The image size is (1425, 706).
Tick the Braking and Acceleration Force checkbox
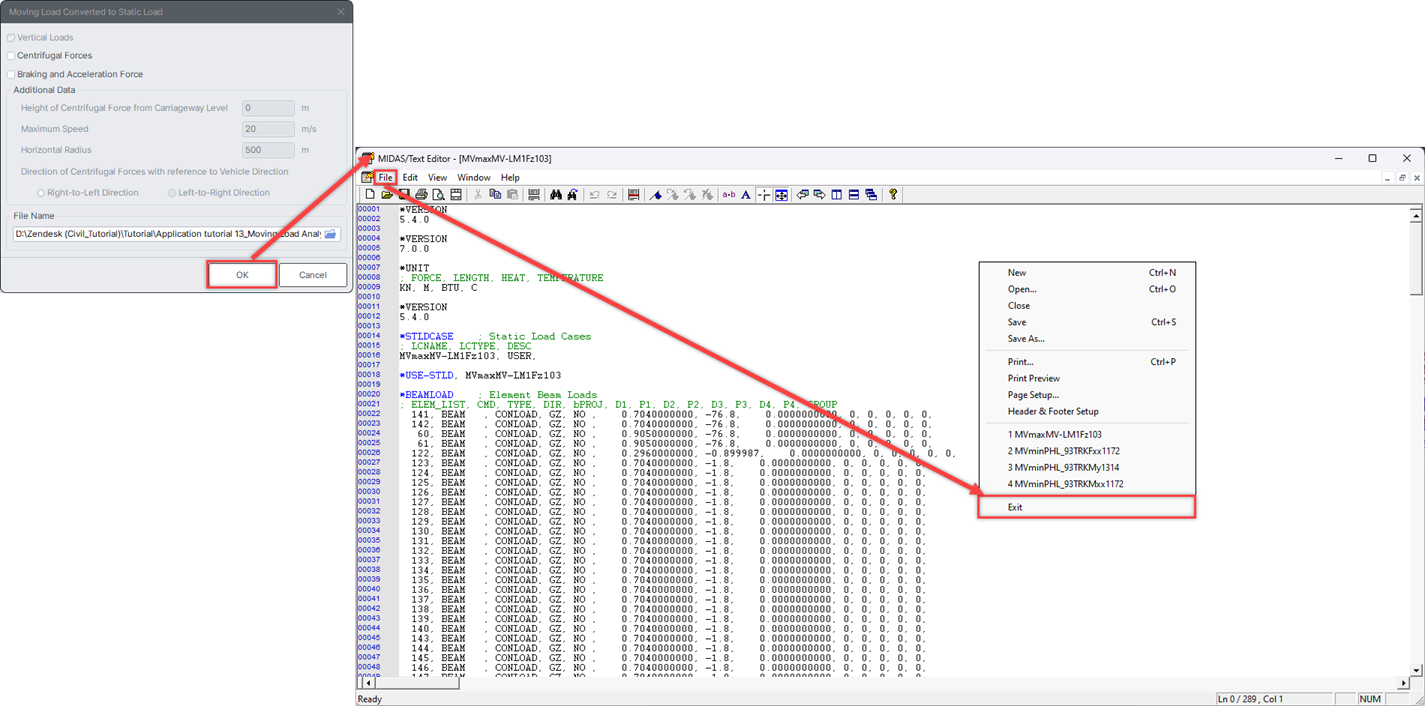point(11,74)
